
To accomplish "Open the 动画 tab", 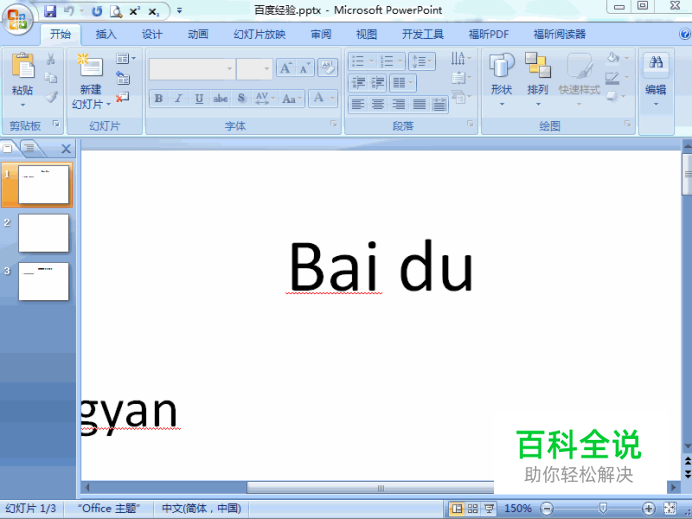I will point(198,34).
